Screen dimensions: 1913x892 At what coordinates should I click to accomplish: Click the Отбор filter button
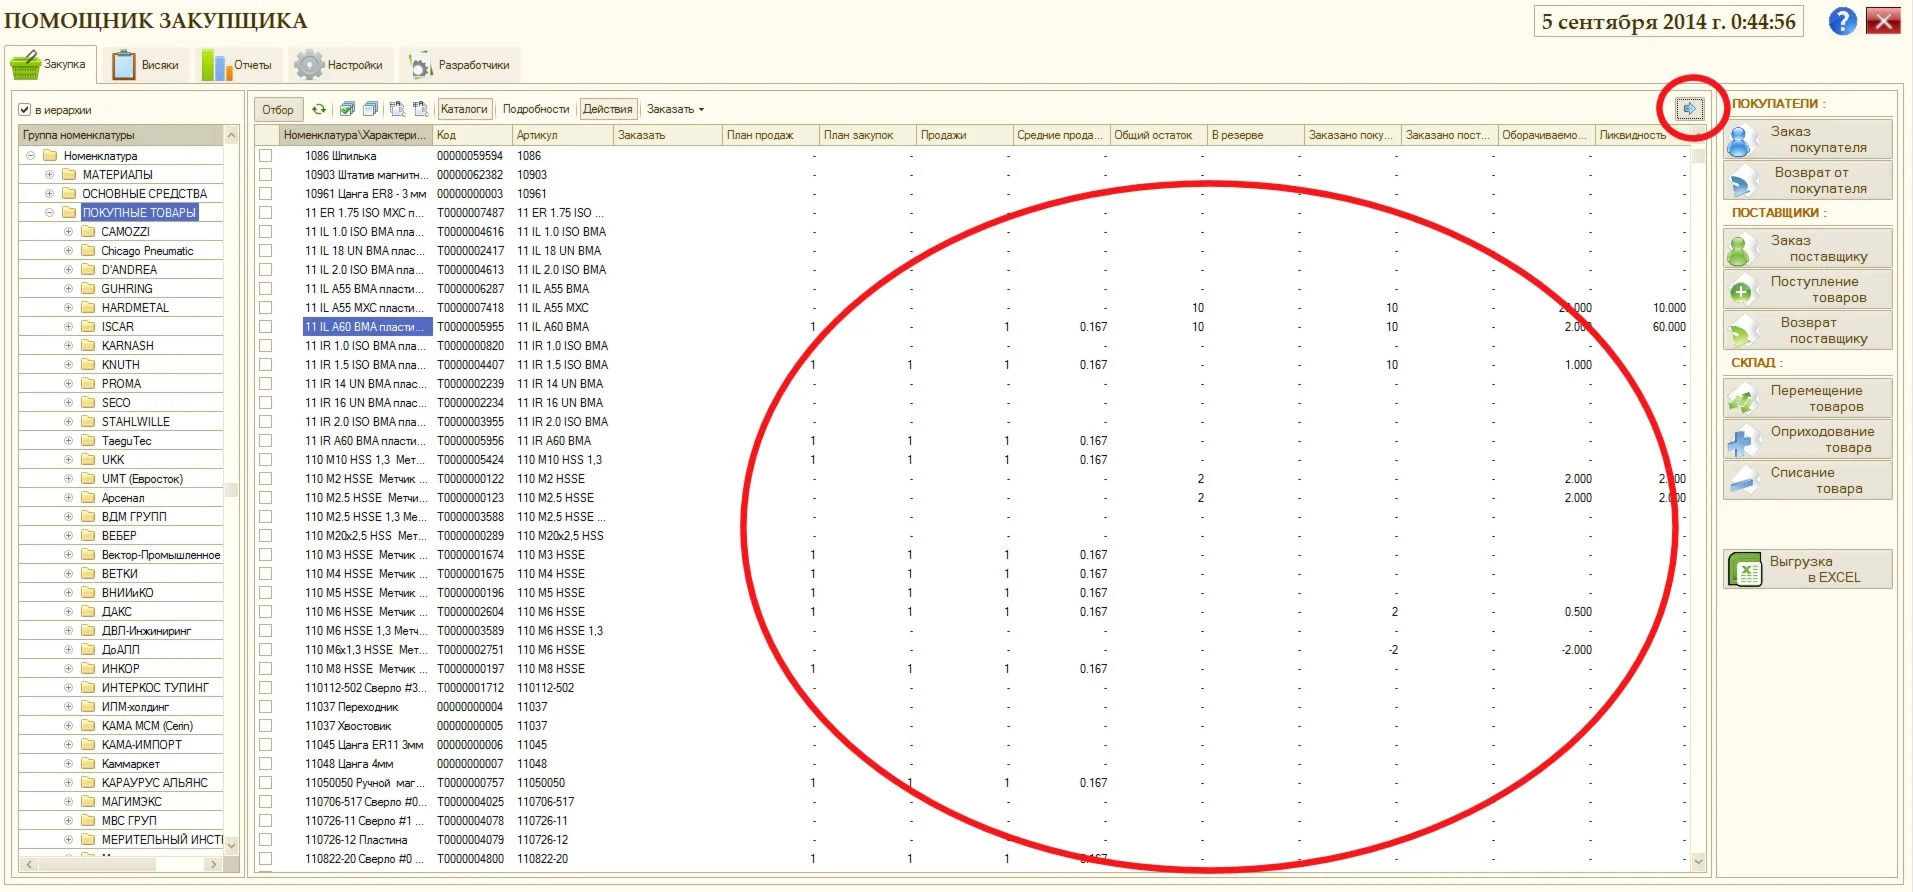tap(278, 110)
